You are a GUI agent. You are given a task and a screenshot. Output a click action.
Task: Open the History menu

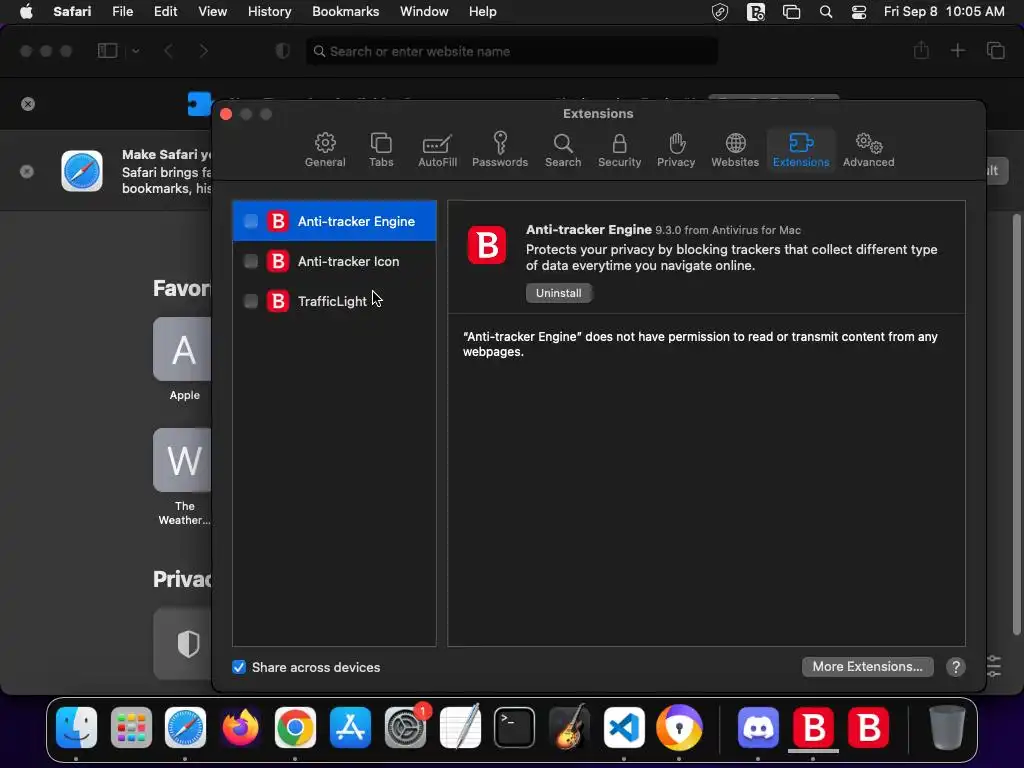(269, 12)
